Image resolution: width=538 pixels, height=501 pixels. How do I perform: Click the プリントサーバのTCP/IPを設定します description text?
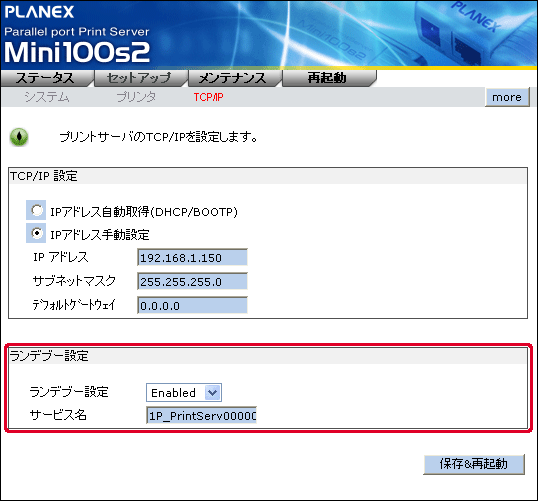coord(159,137)
